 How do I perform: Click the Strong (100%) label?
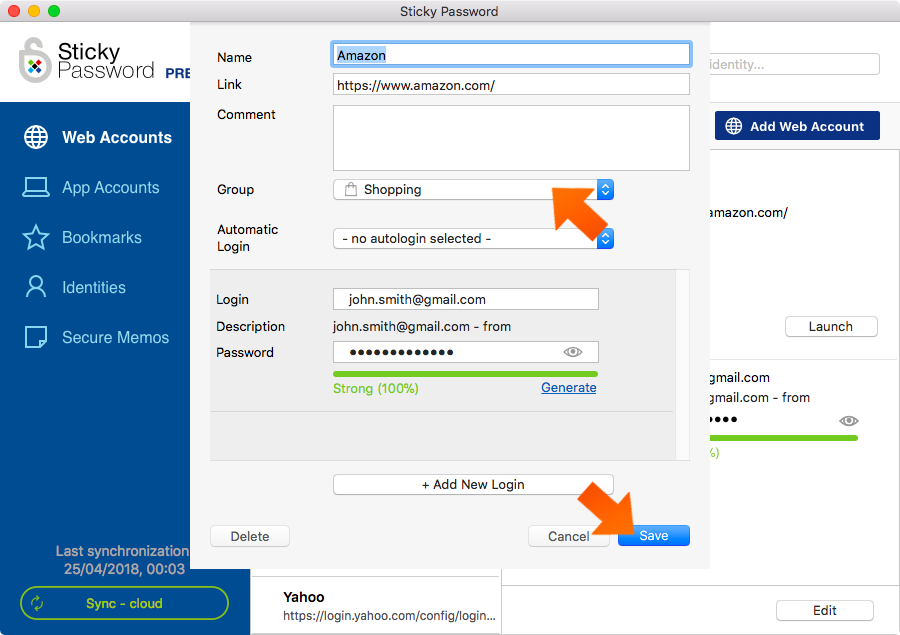click(375, 388)
